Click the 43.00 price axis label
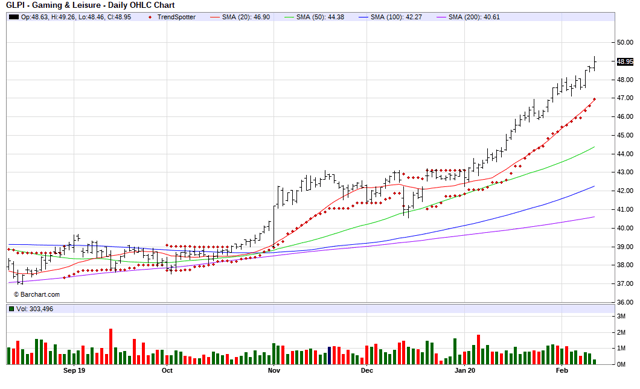Image resolution: width=640 pixels, height=389 pixels. [625, 172]
